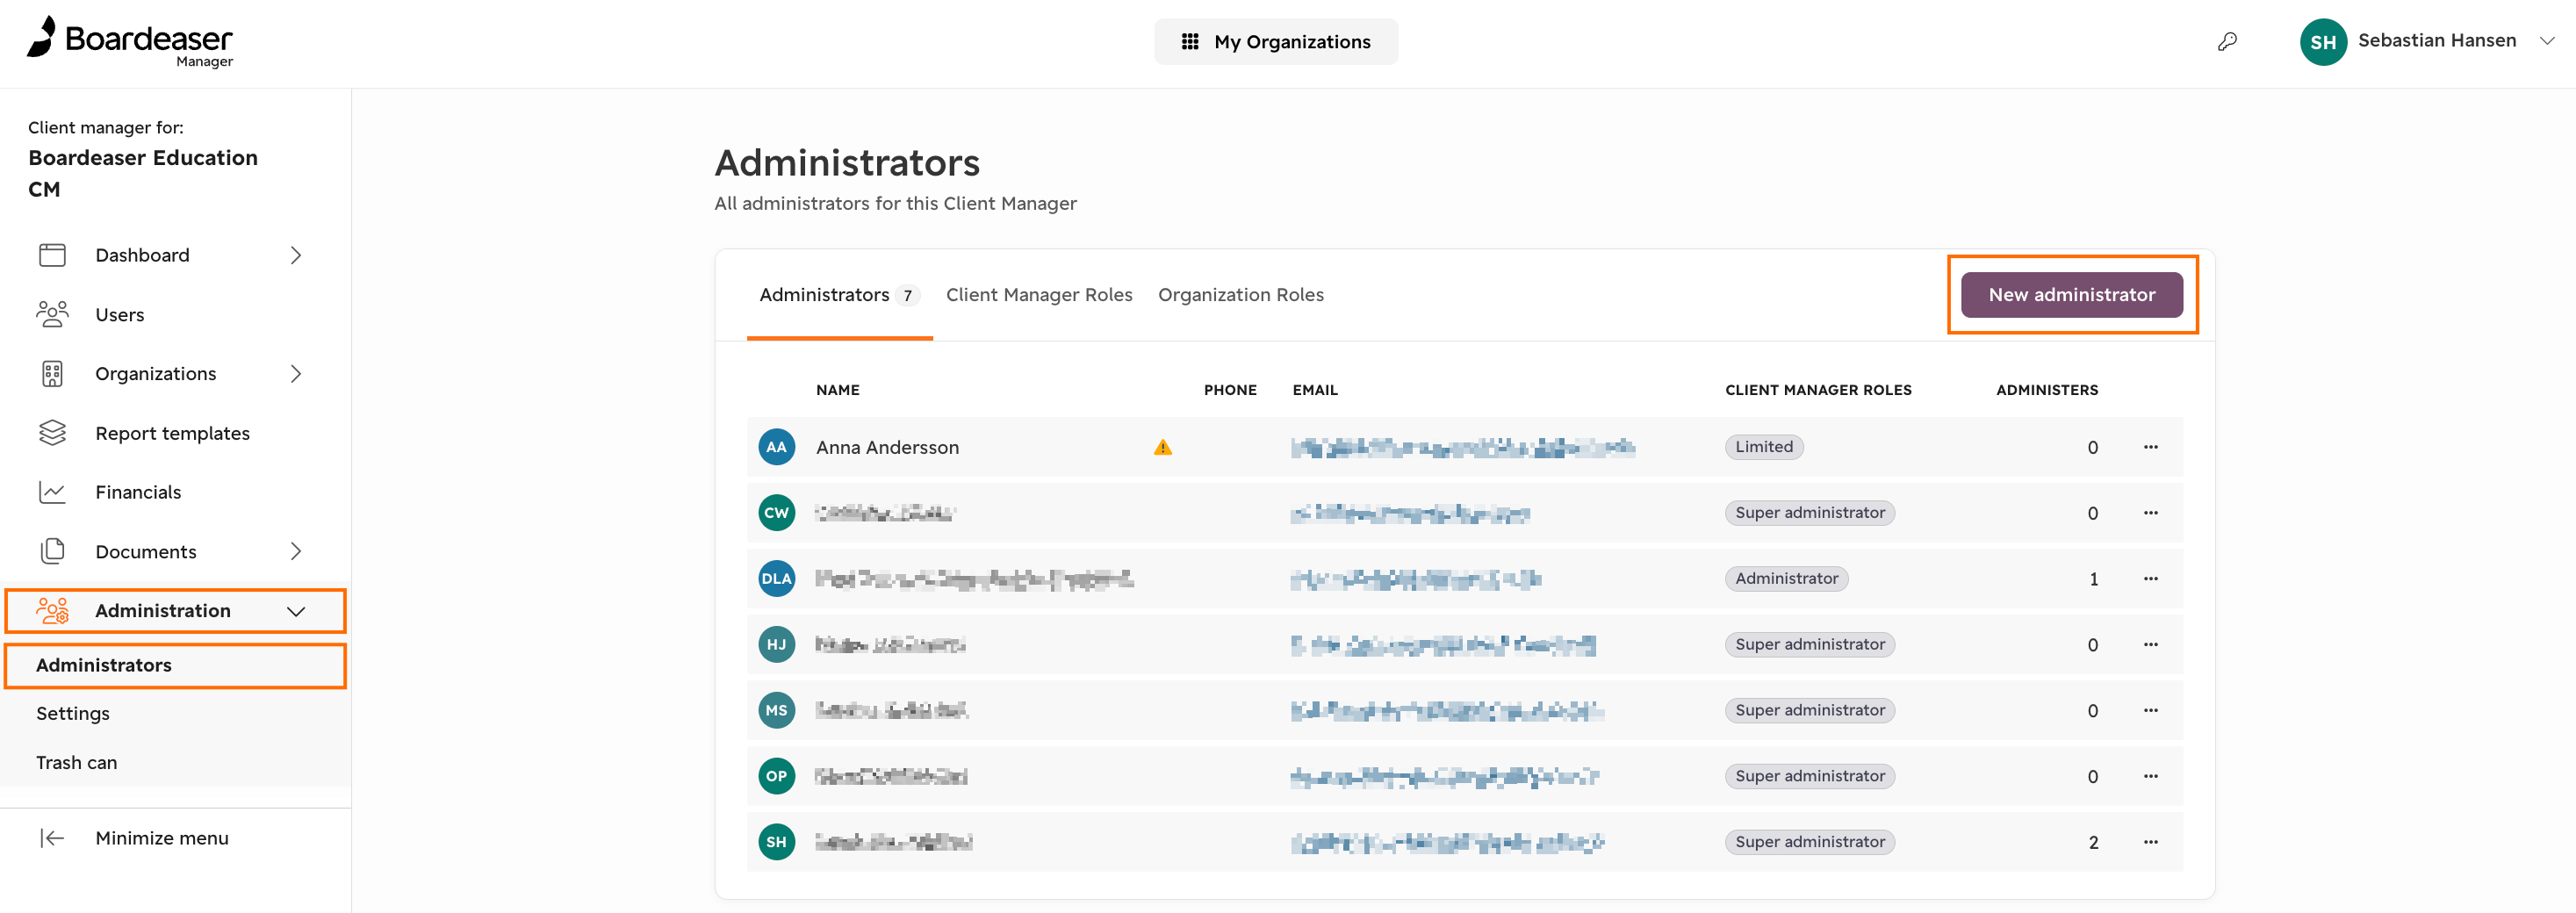2576x913 pixels.
Task: Click Super administrator badge in CW row
Action: click(1809, 513)
